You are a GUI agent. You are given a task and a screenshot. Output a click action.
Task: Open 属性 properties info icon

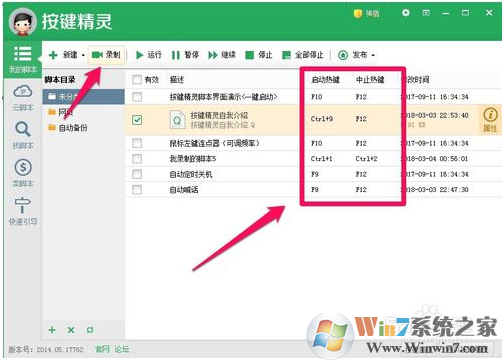point(490,120)
